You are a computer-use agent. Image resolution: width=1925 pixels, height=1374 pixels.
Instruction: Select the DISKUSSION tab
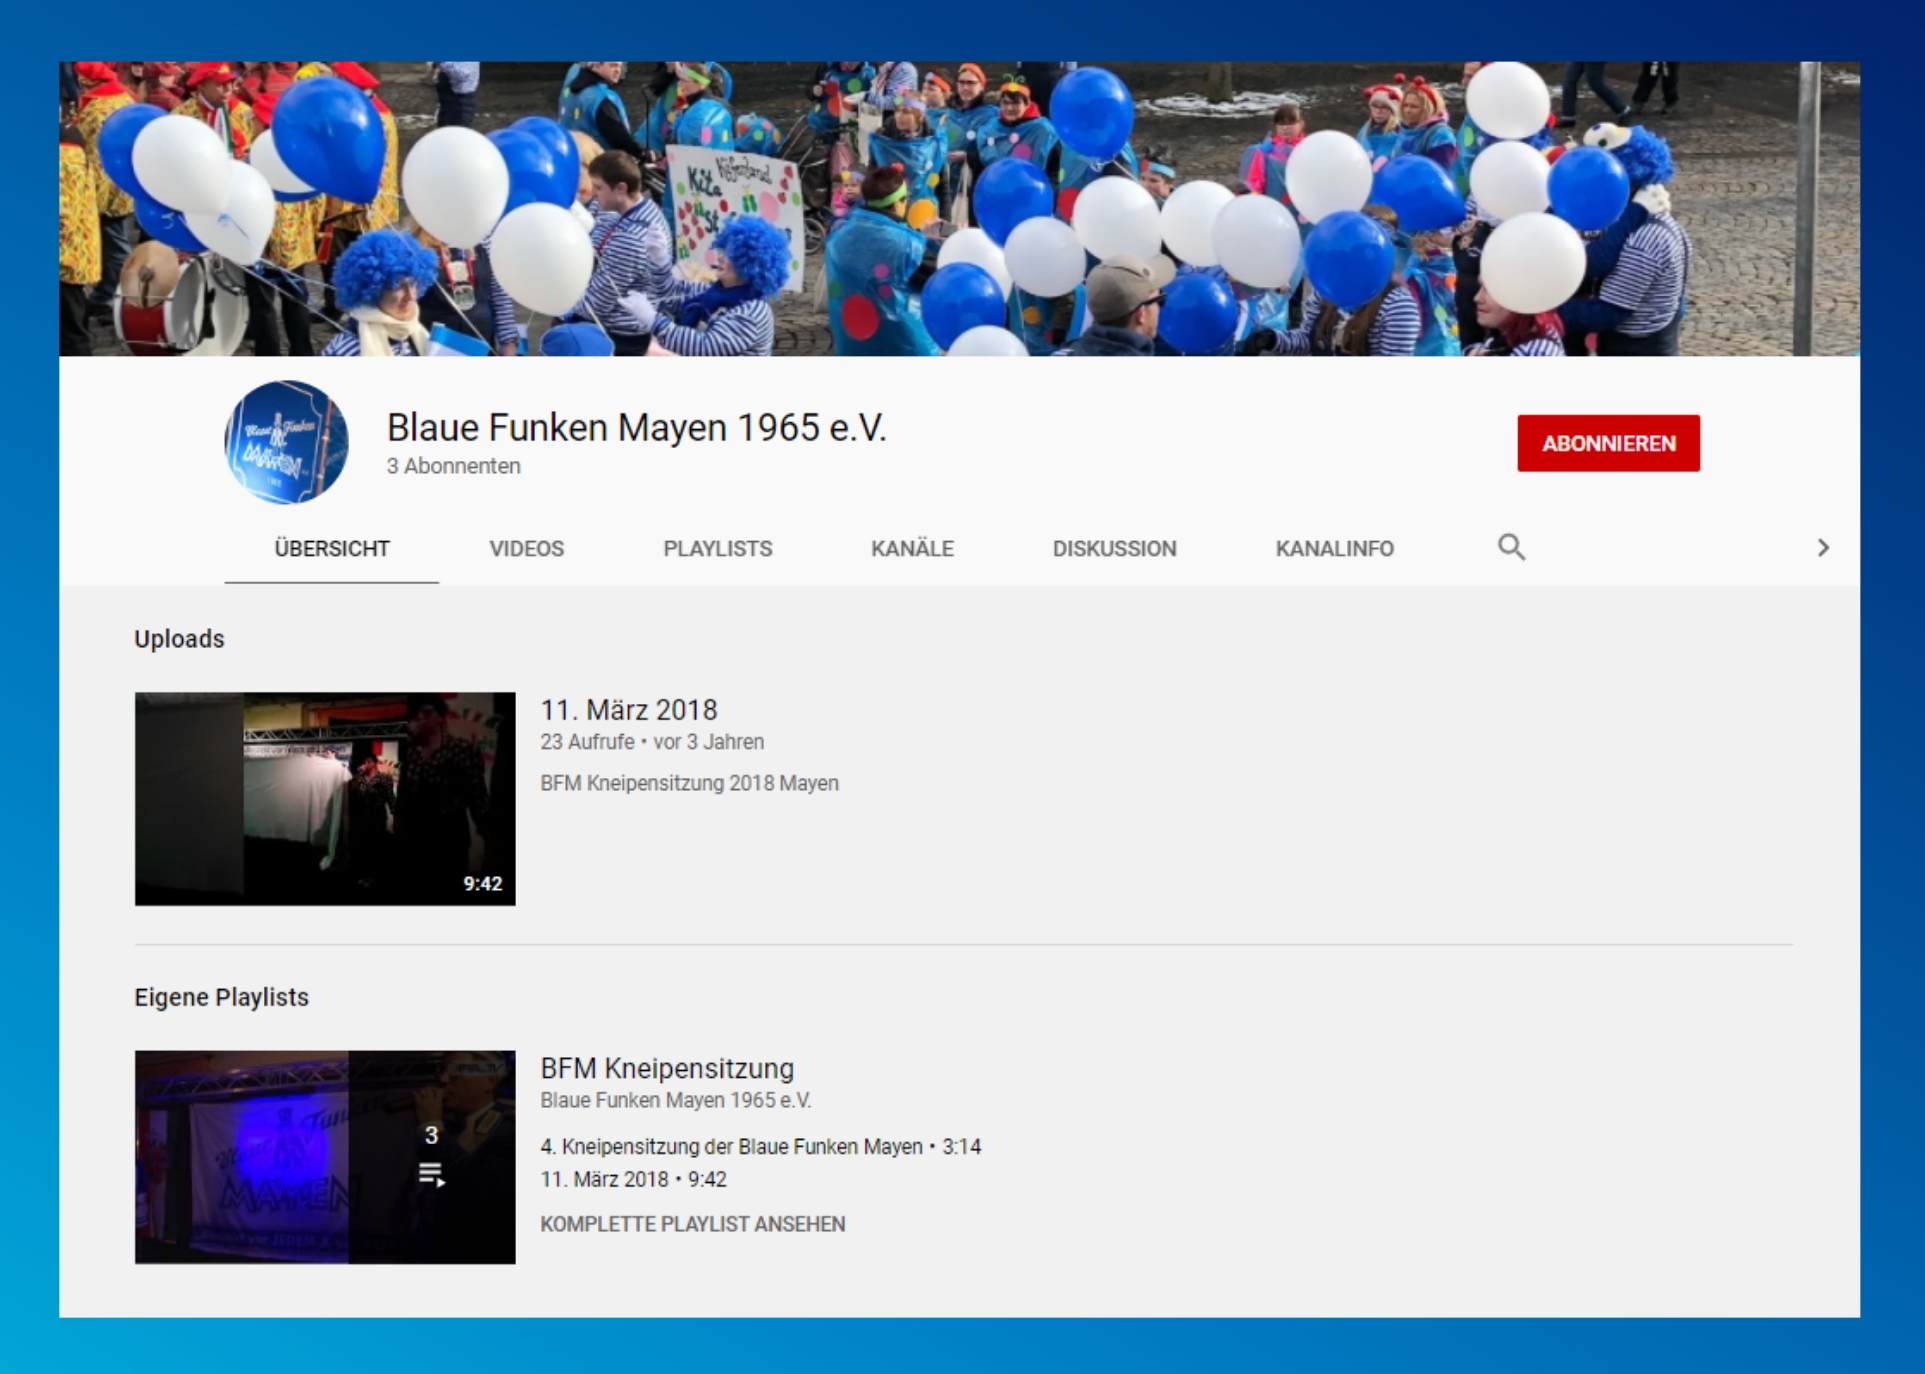(1114, 548)
